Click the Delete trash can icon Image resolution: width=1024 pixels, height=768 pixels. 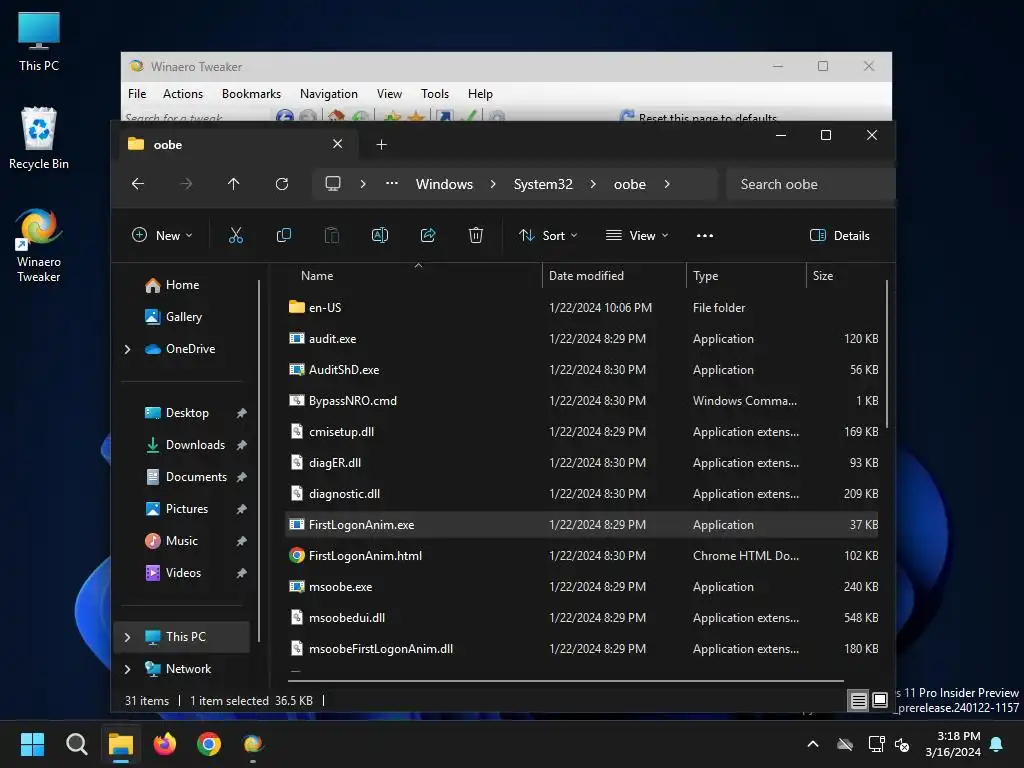[475, 235]
